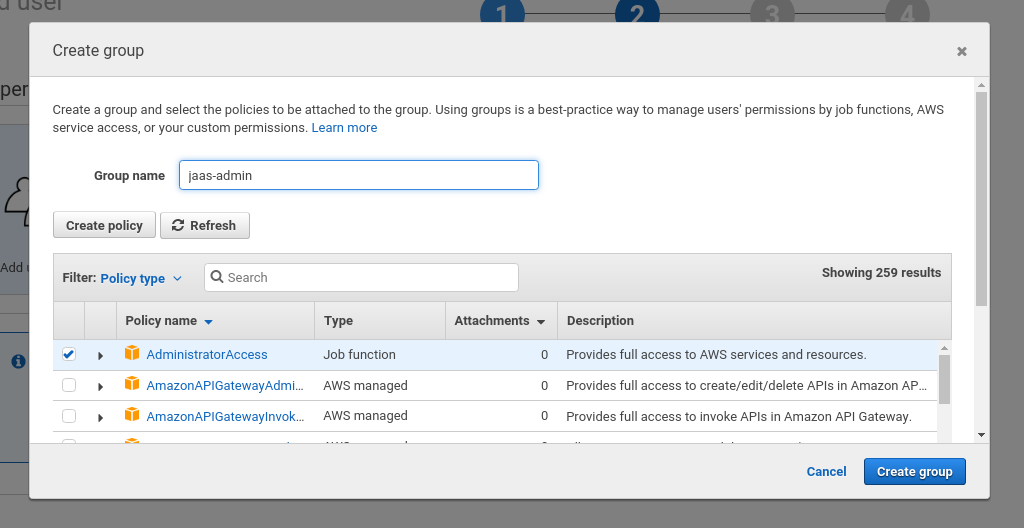Sort by Policy name column header

pos(216,321)
